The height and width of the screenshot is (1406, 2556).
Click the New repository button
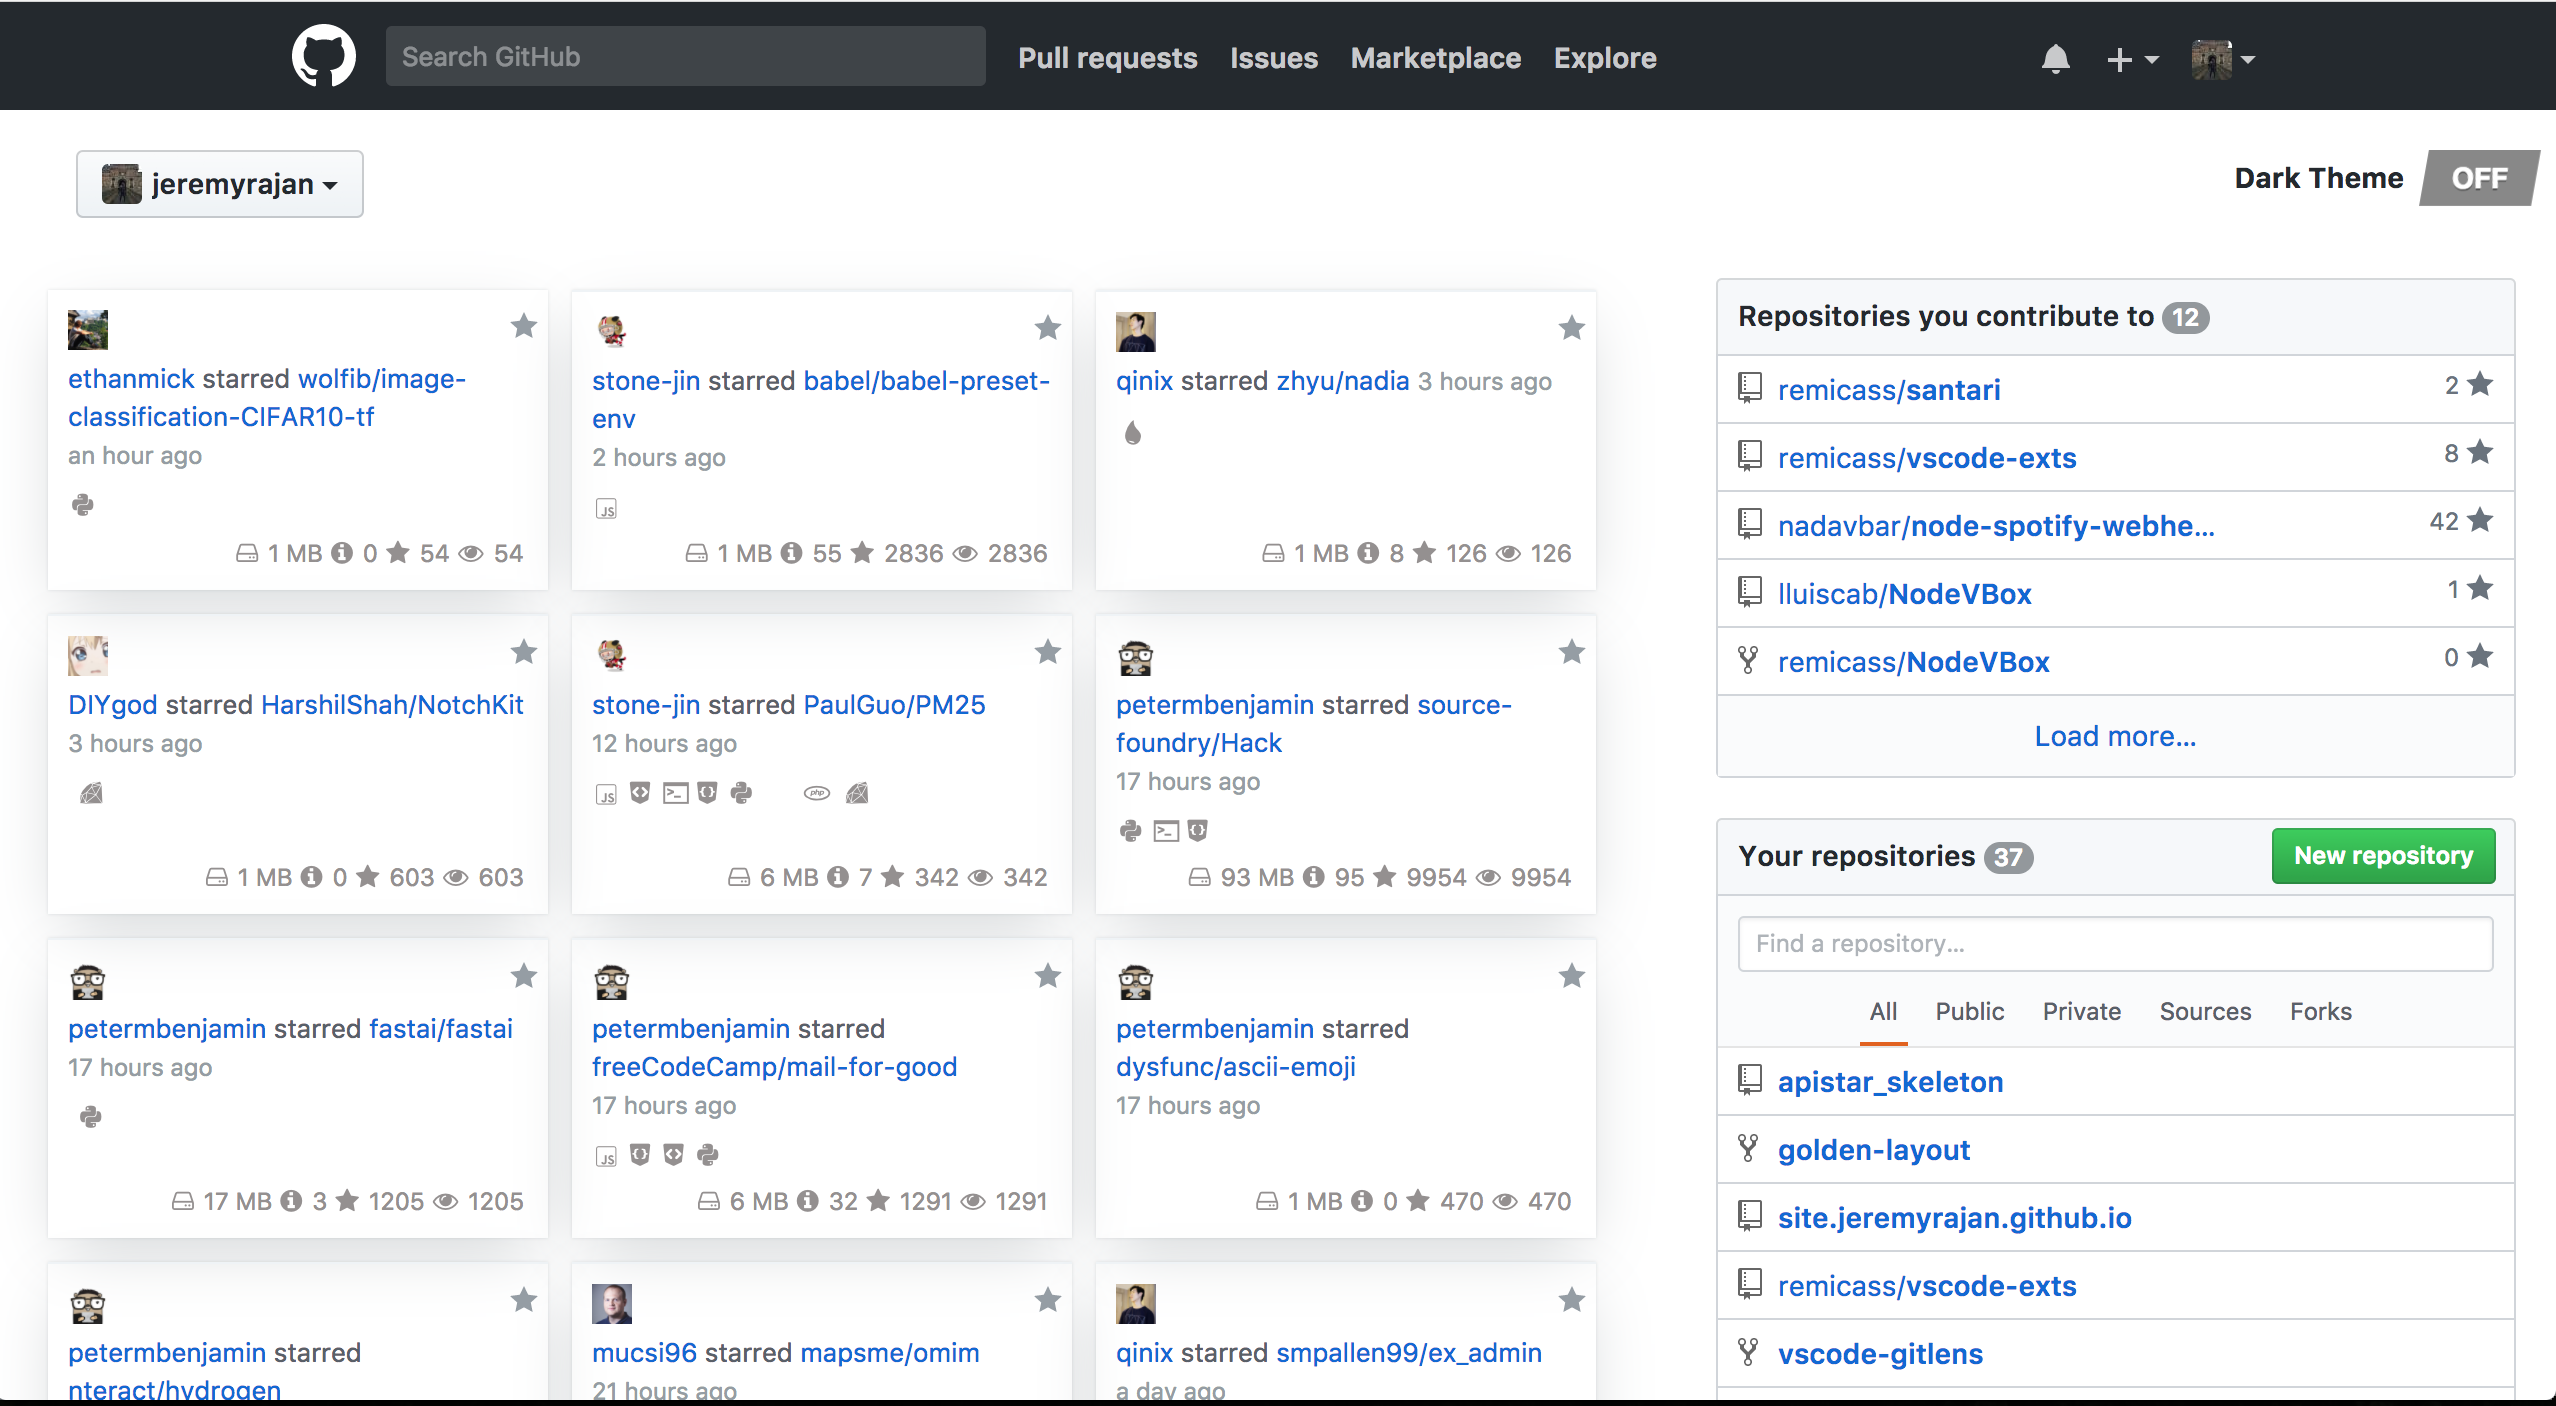tap(2382, 856)
